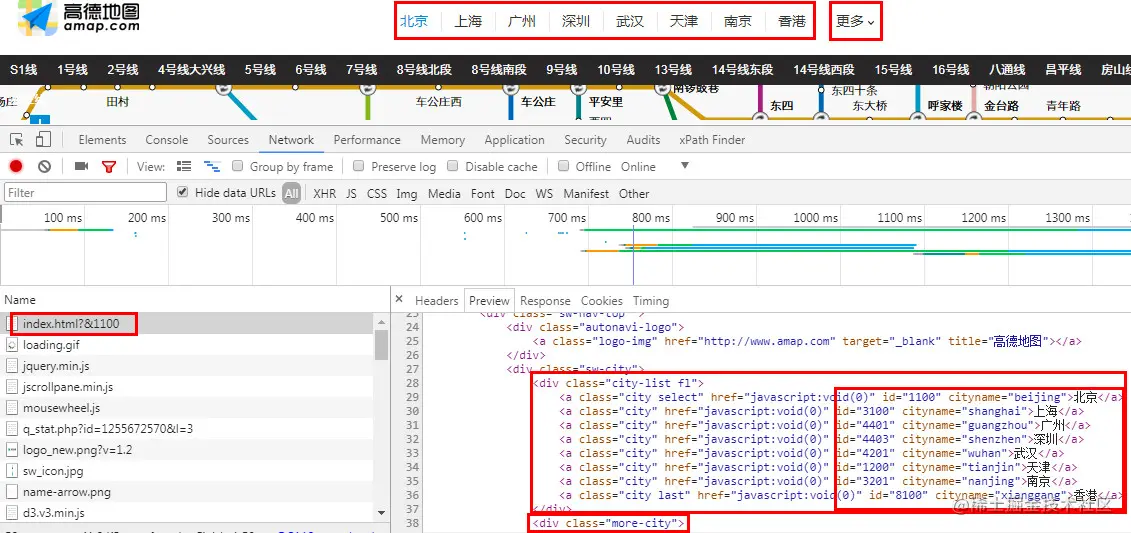
Task: Select the large request rows view icon
Action: pyautogui.click(x=184, y=167)
